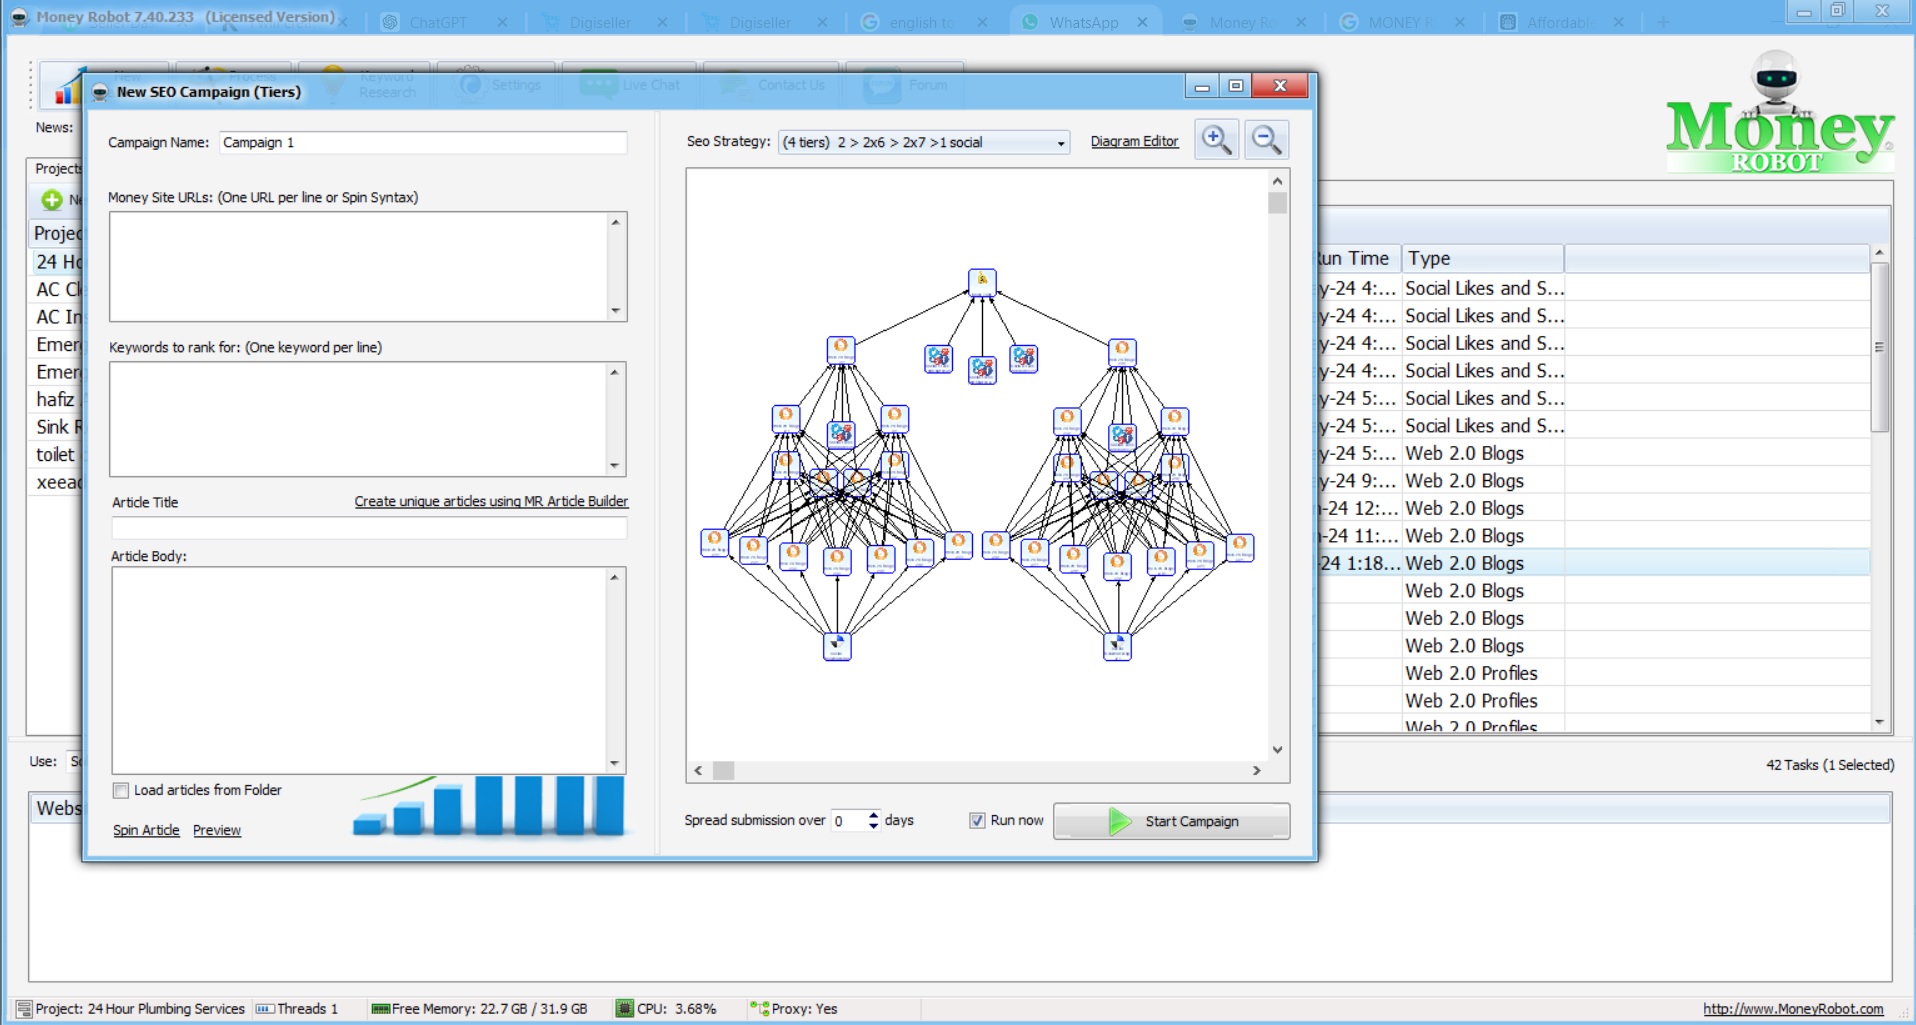Click the Preview link
This screenshot has width=1916, height=1025.
[217, 830]
